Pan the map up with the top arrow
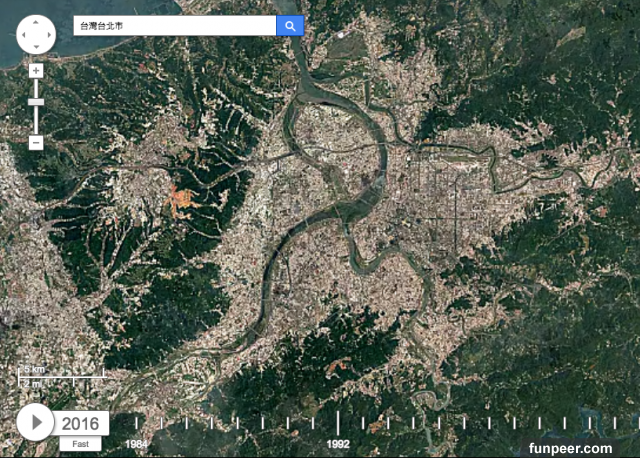Viewport: 640px width, 458px height. pyautogui.click(x=36, y=22)
